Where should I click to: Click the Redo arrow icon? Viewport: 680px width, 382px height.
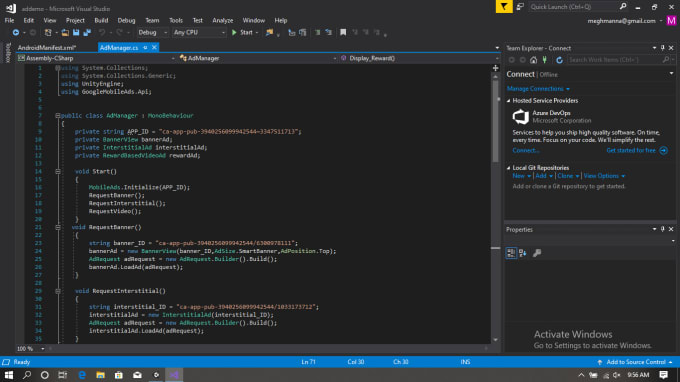pos(119,33)
